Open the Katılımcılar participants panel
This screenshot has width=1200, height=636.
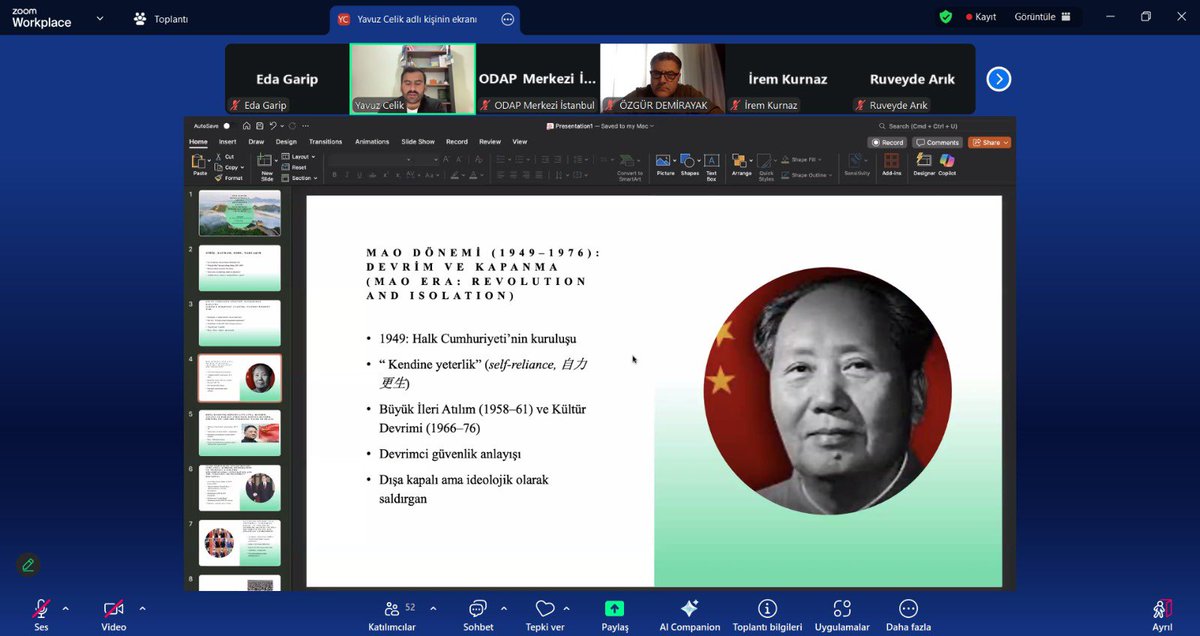(x=392, y=614)
